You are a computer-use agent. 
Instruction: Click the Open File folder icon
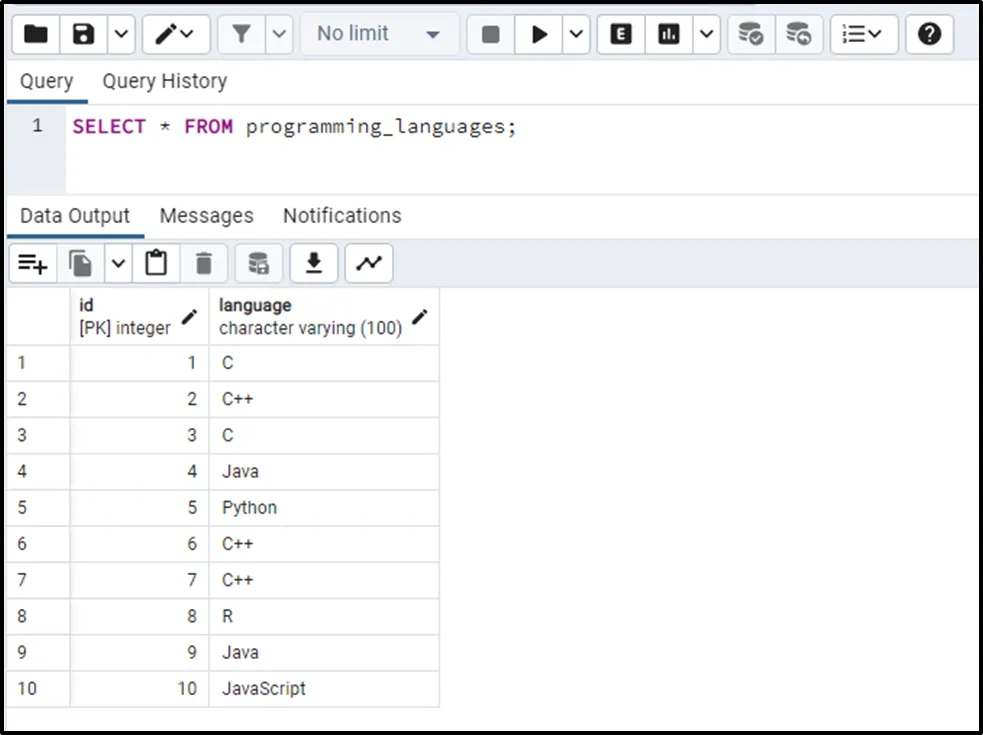point(36,34)
